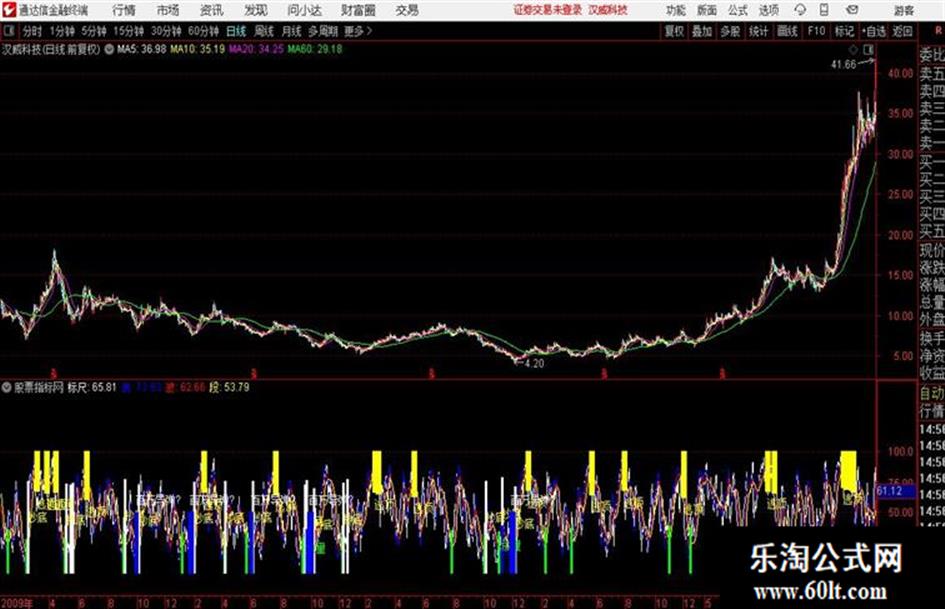Viewport: 945px width, 609px height.
Task: Open the 市场 menu
Action: pos(168,10)
